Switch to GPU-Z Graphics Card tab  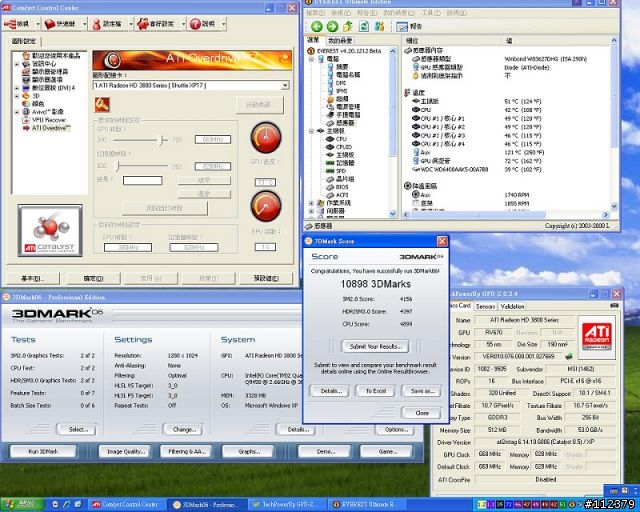pos(460,305)
